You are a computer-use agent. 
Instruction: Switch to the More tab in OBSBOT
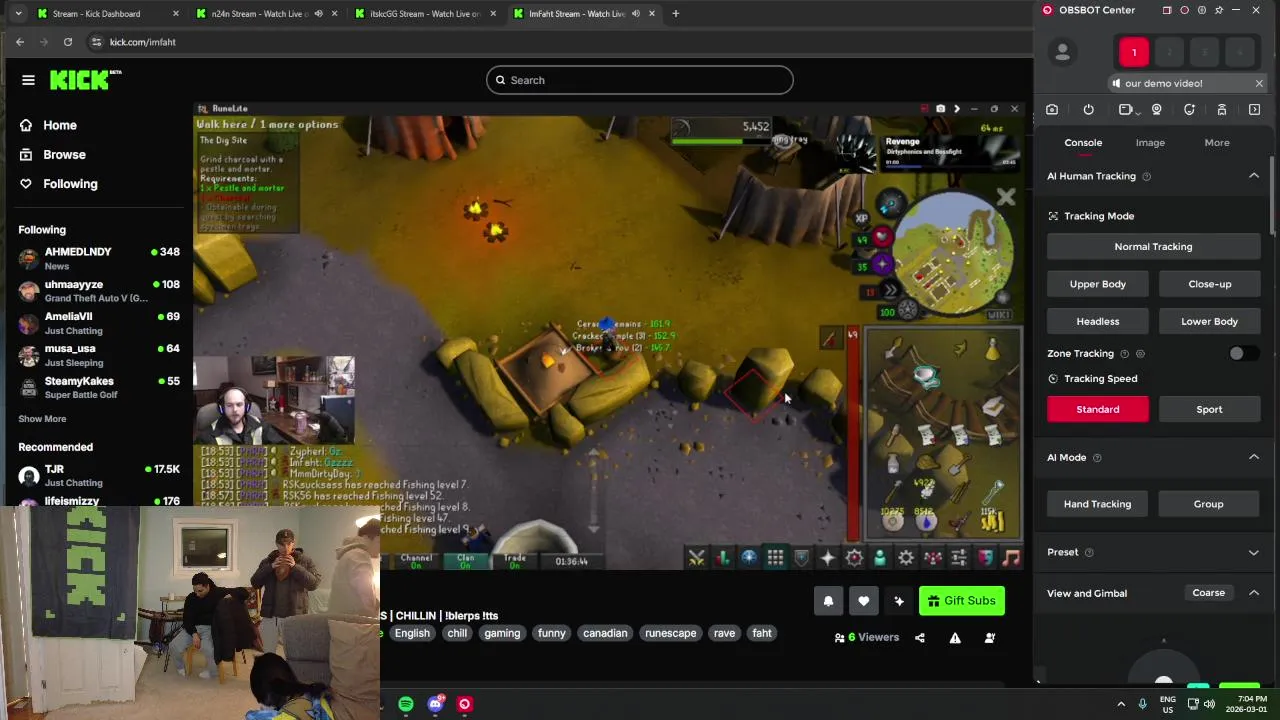(x=1217, y=143)
